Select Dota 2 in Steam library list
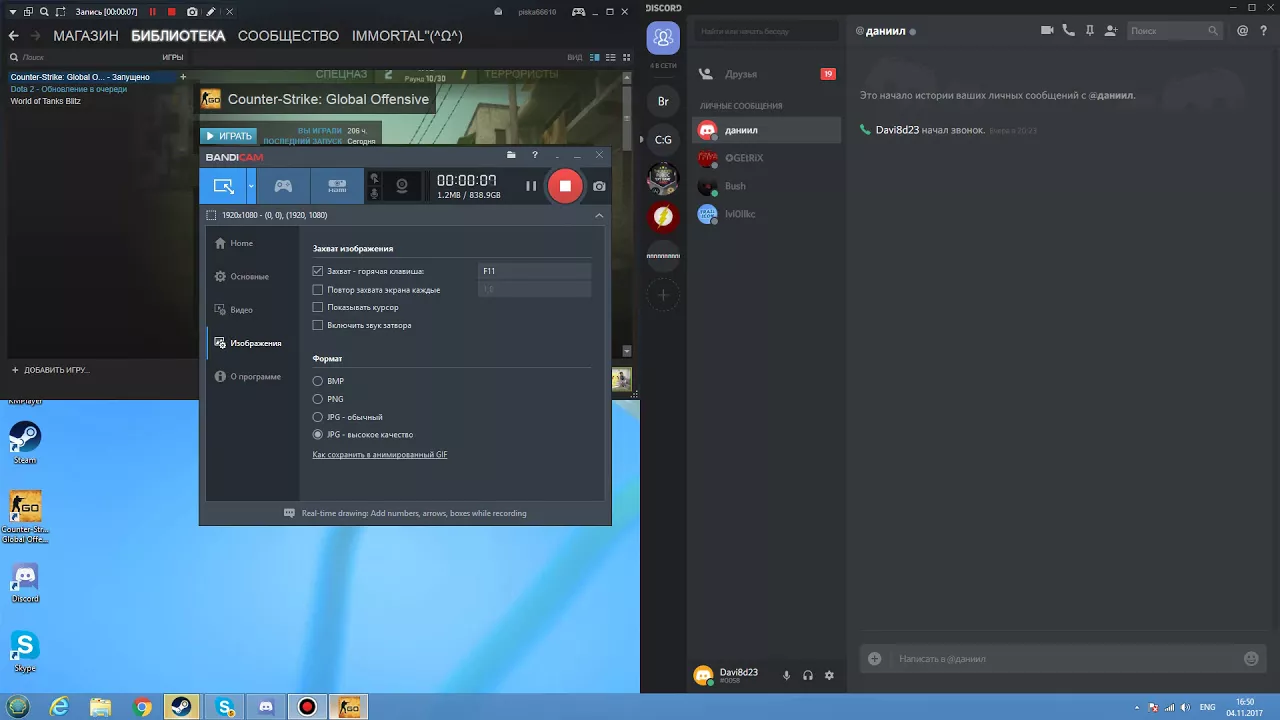1280x720 pixels. point(69,89)
